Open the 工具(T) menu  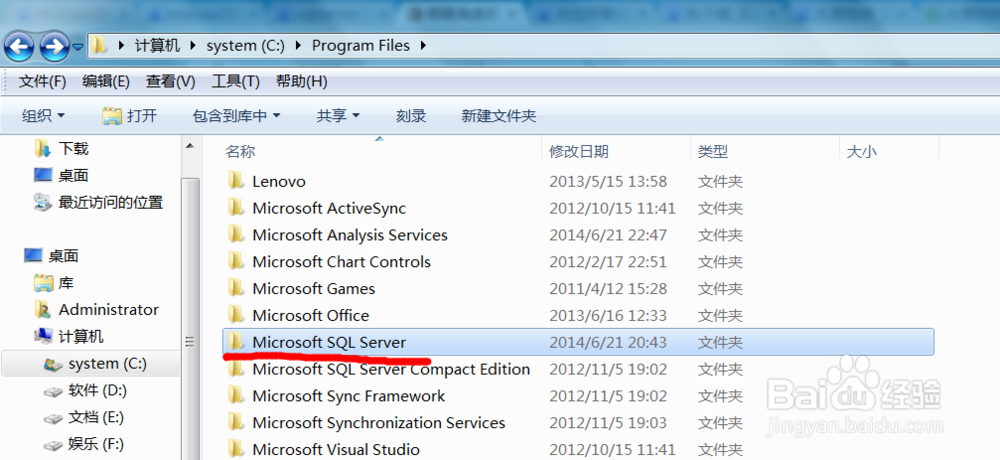click(x=235, y=82)
